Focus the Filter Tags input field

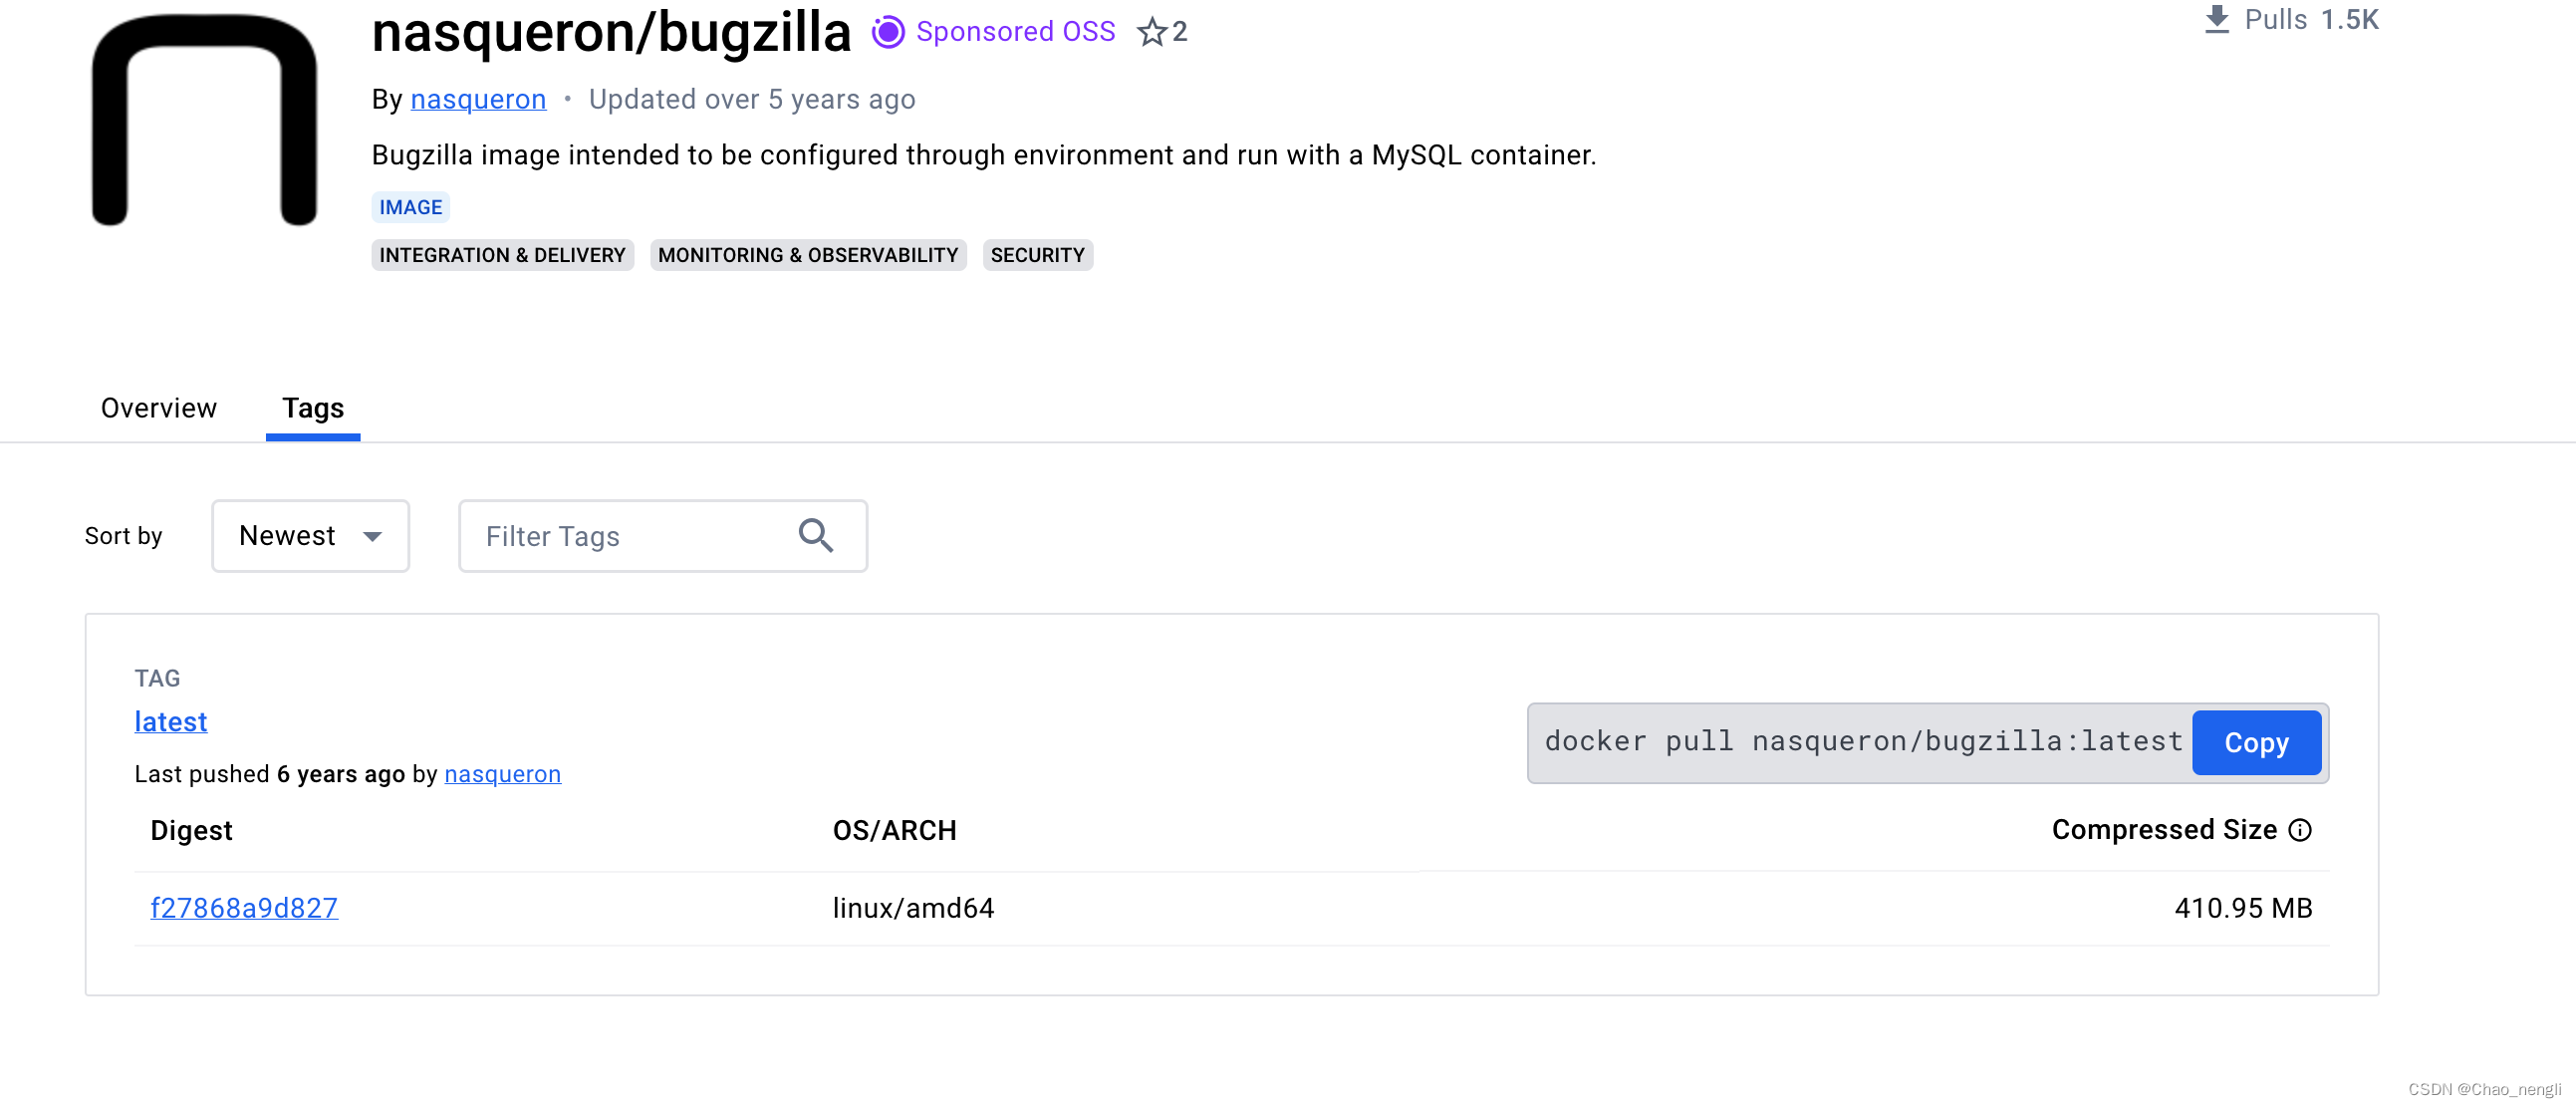630,537
